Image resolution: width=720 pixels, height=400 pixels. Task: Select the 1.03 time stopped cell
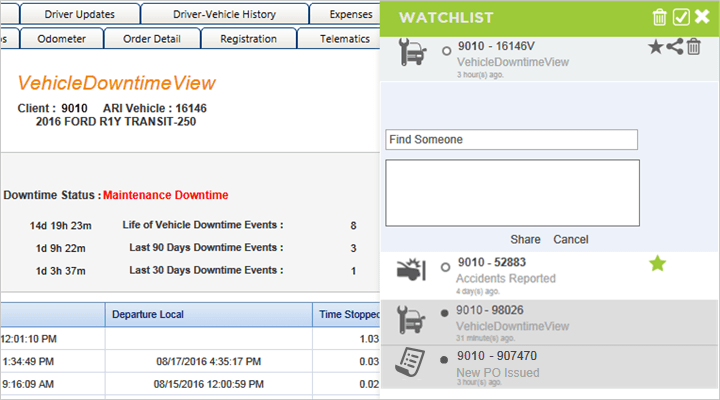coord(347,339)
